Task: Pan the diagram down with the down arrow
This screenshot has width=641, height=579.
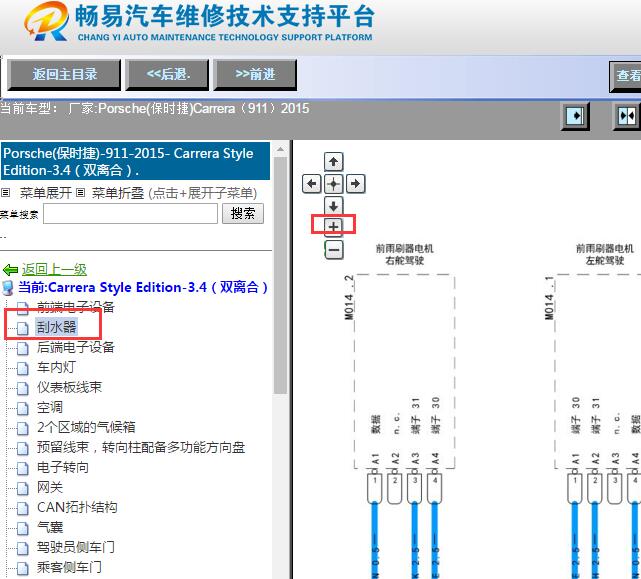Action: point(333,206)
